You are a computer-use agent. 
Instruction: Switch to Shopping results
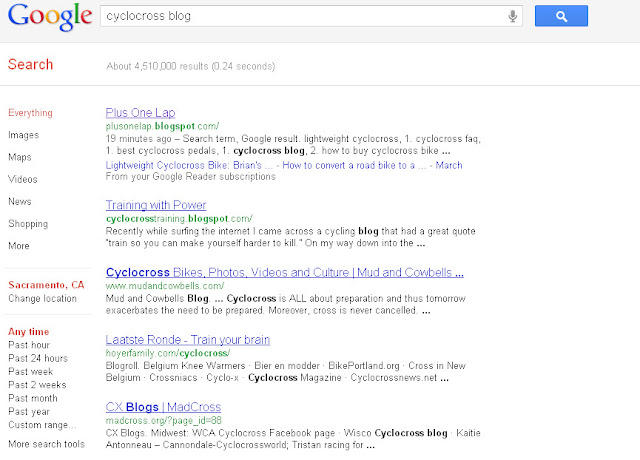tap(28, 224)
